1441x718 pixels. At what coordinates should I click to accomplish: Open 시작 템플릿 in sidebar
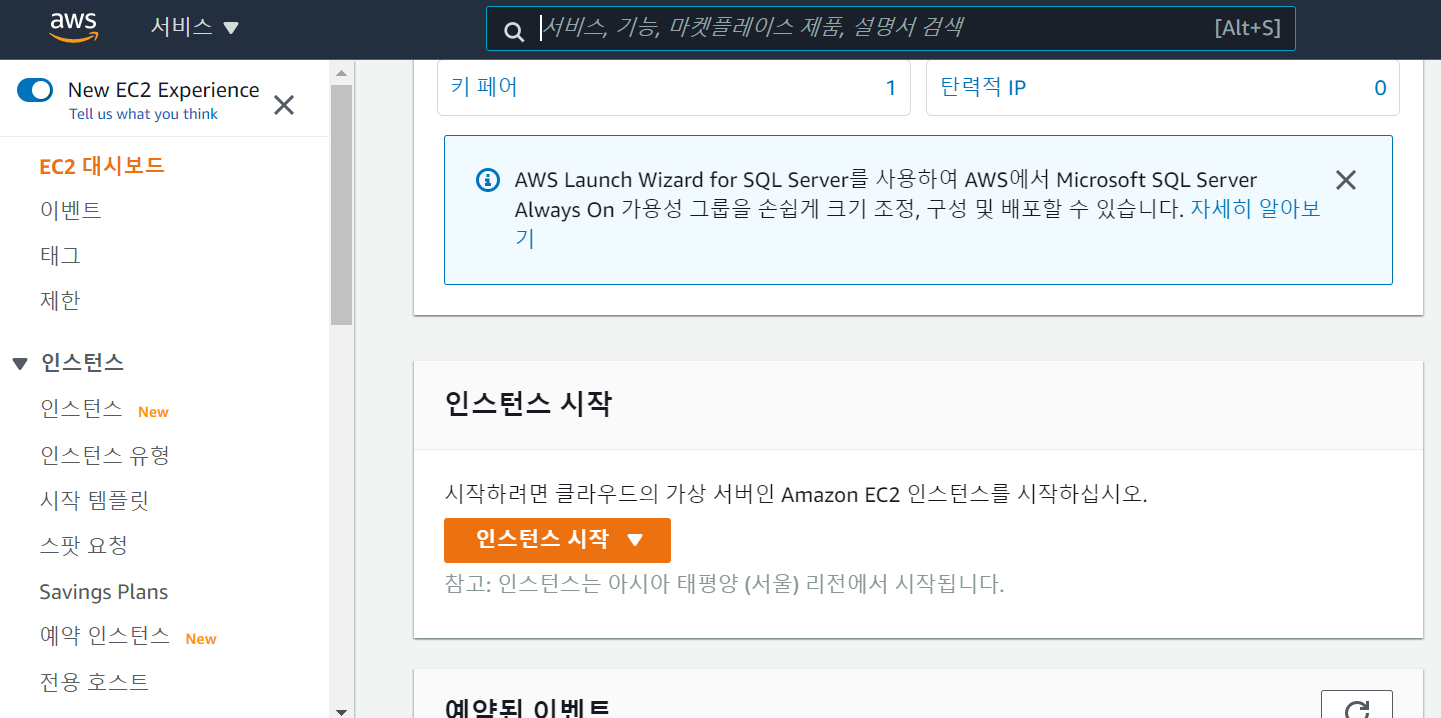(x=94, y=501)
